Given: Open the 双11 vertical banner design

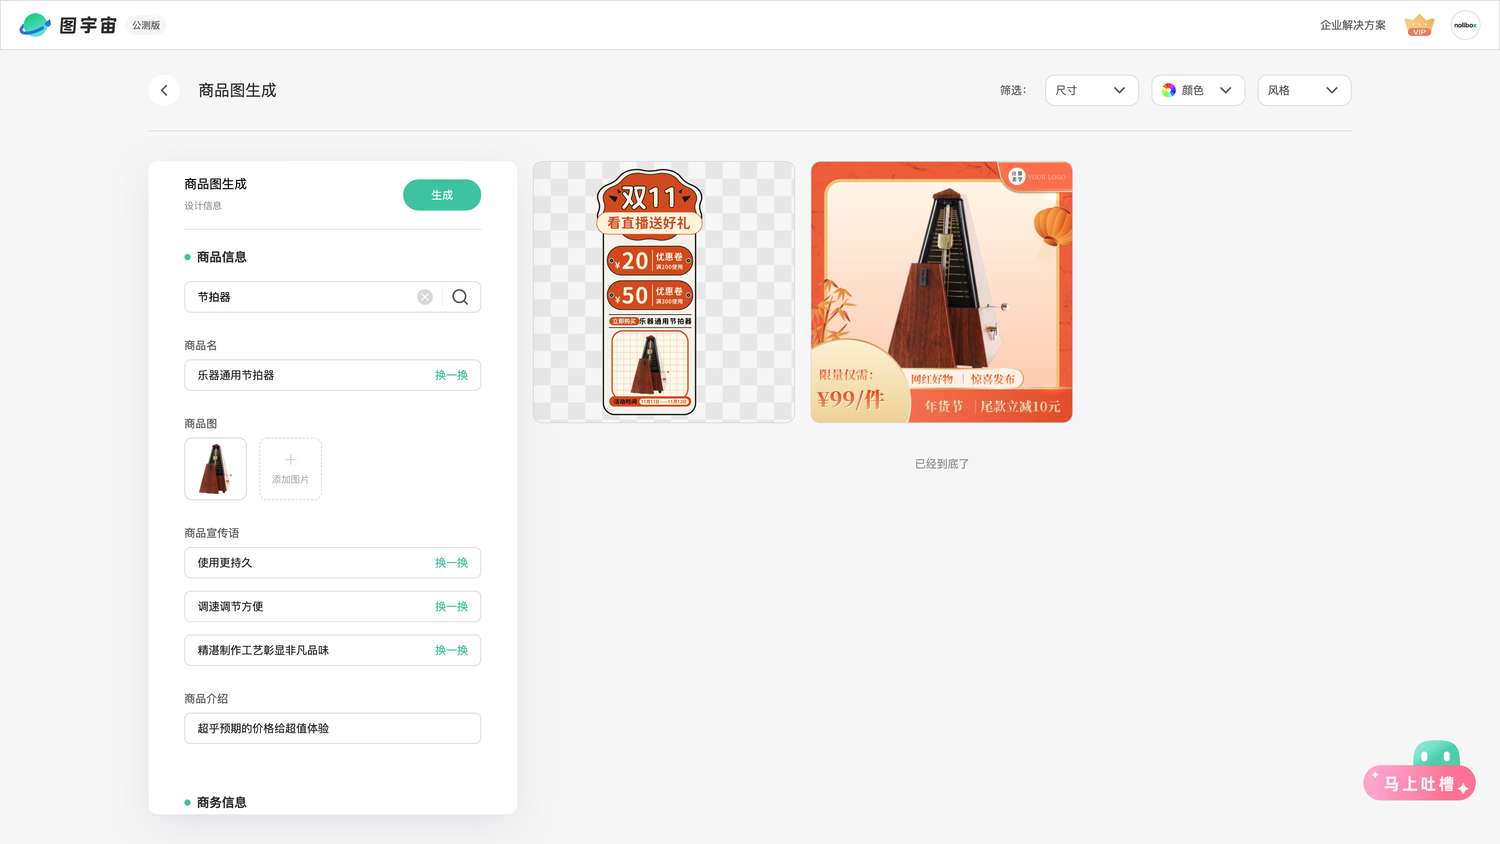Looking at the screenshot, I should coord(664,292).
